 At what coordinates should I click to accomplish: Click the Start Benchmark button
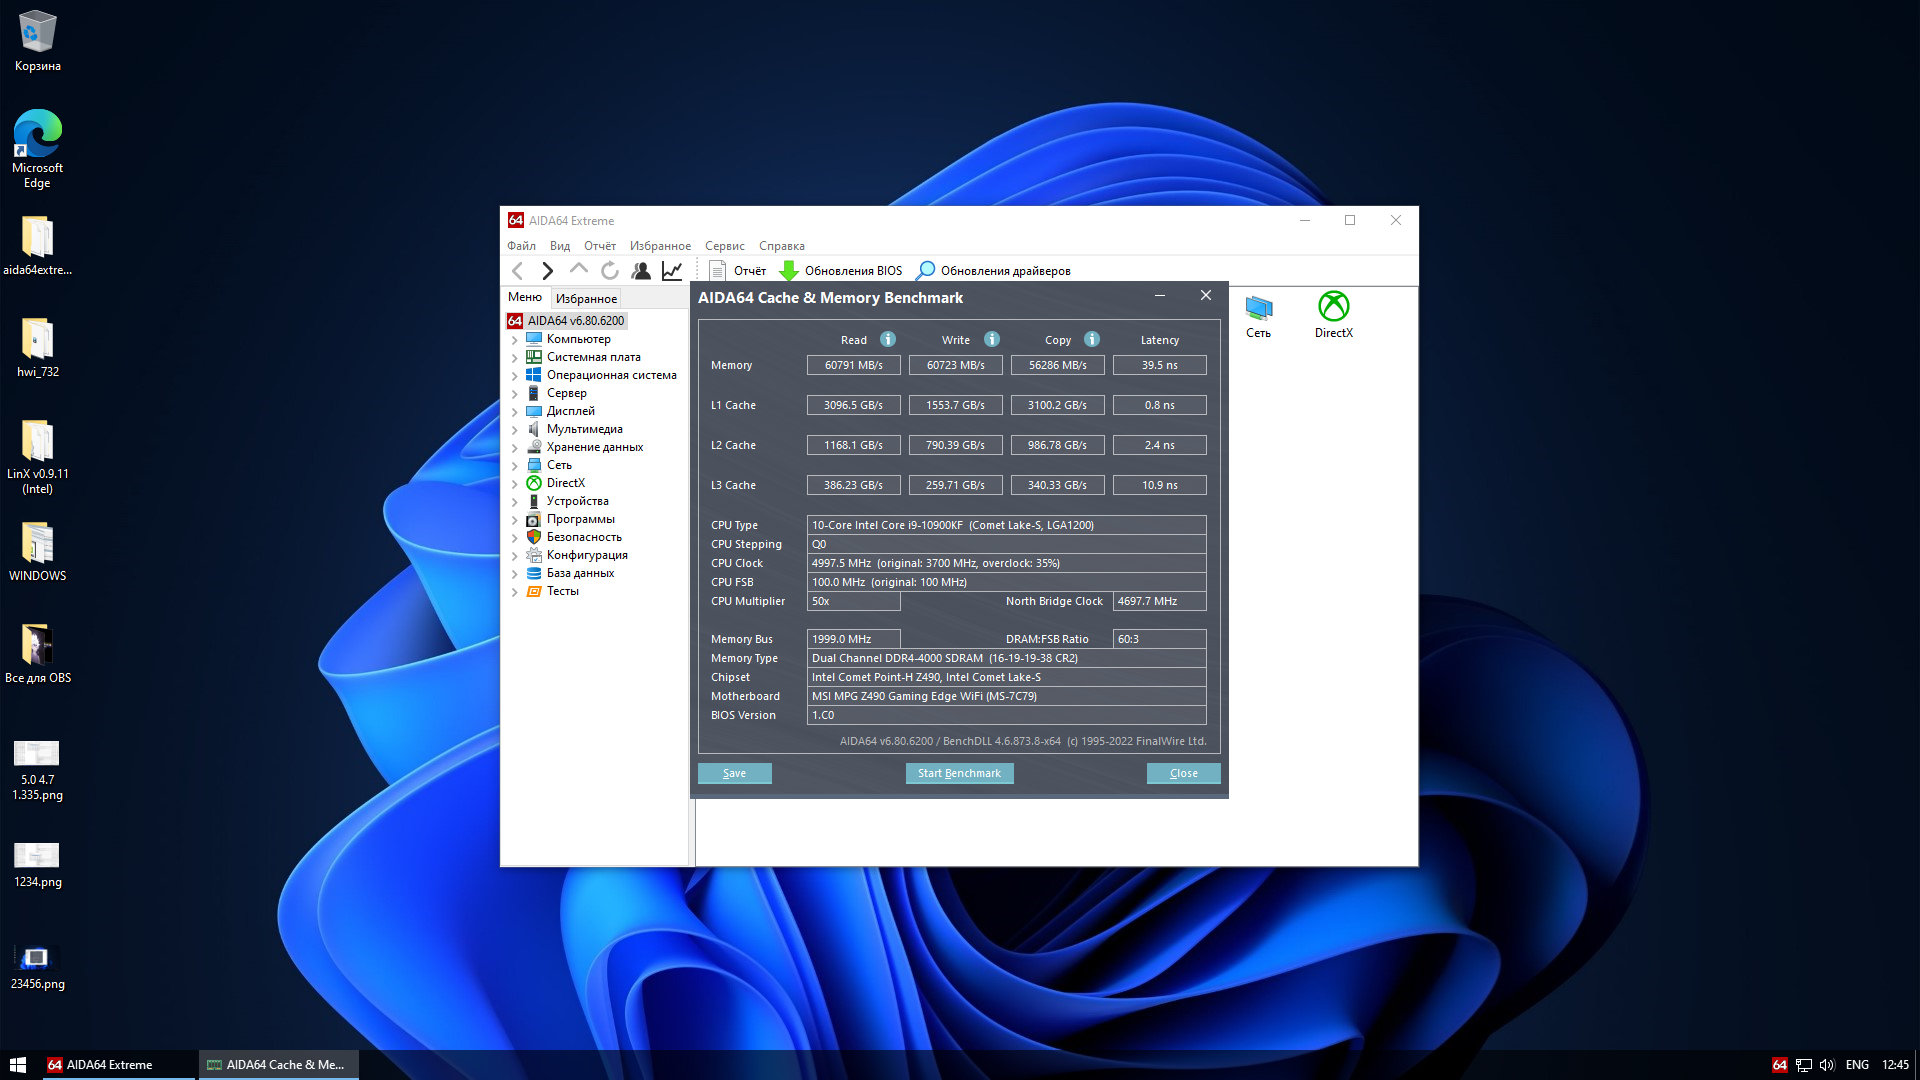(959, 773)
